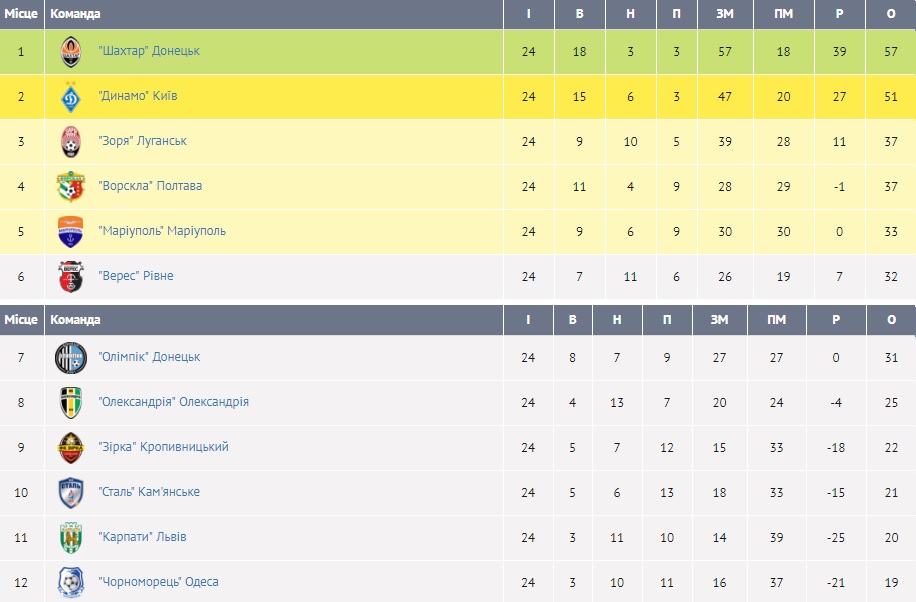Open the "Шахтар" Донецьк team link
916x602 pixels.
149,51
